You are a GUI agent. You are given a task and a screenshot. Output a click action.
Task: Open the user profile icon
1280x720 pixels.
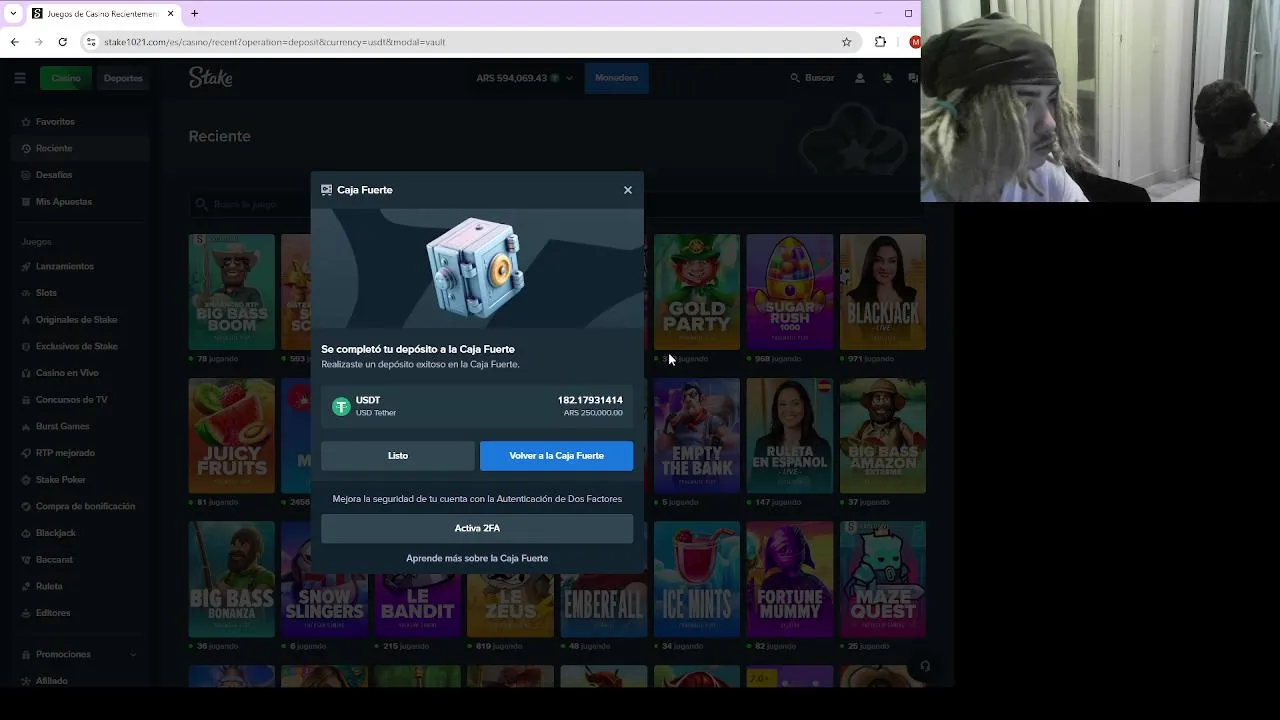point(859,78)
